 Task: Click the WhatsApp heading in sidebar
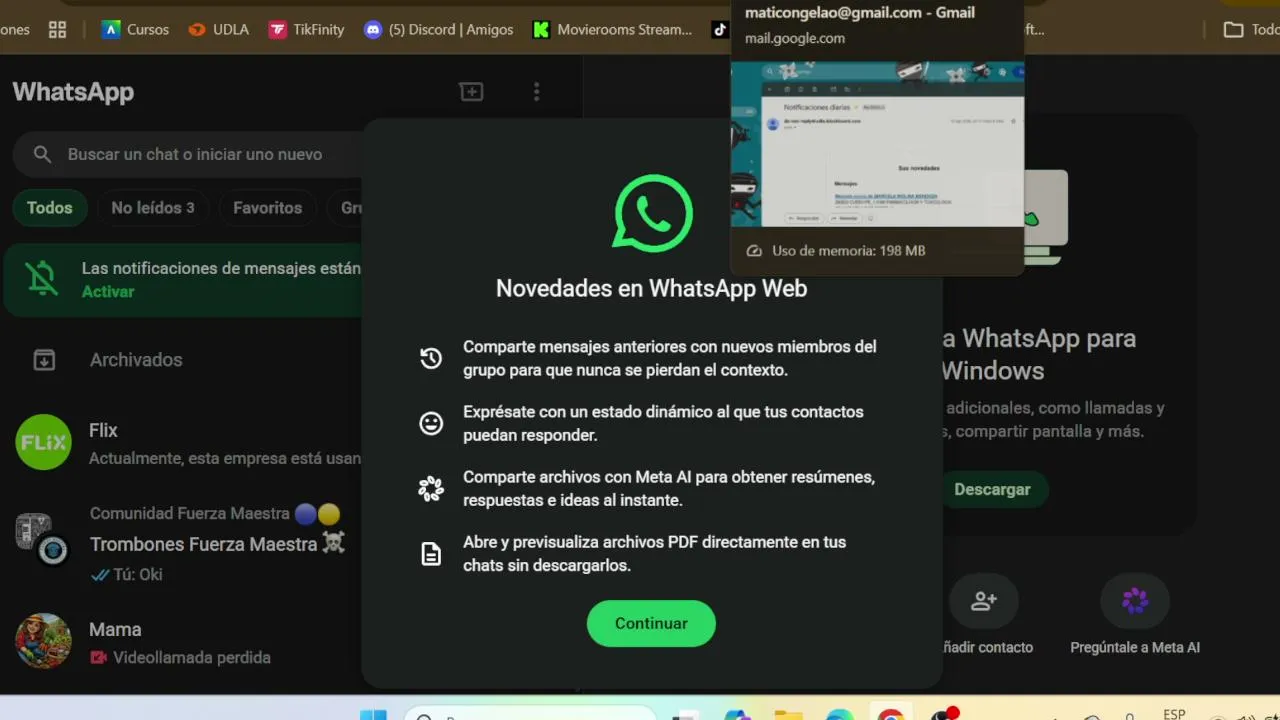(73, 92)
